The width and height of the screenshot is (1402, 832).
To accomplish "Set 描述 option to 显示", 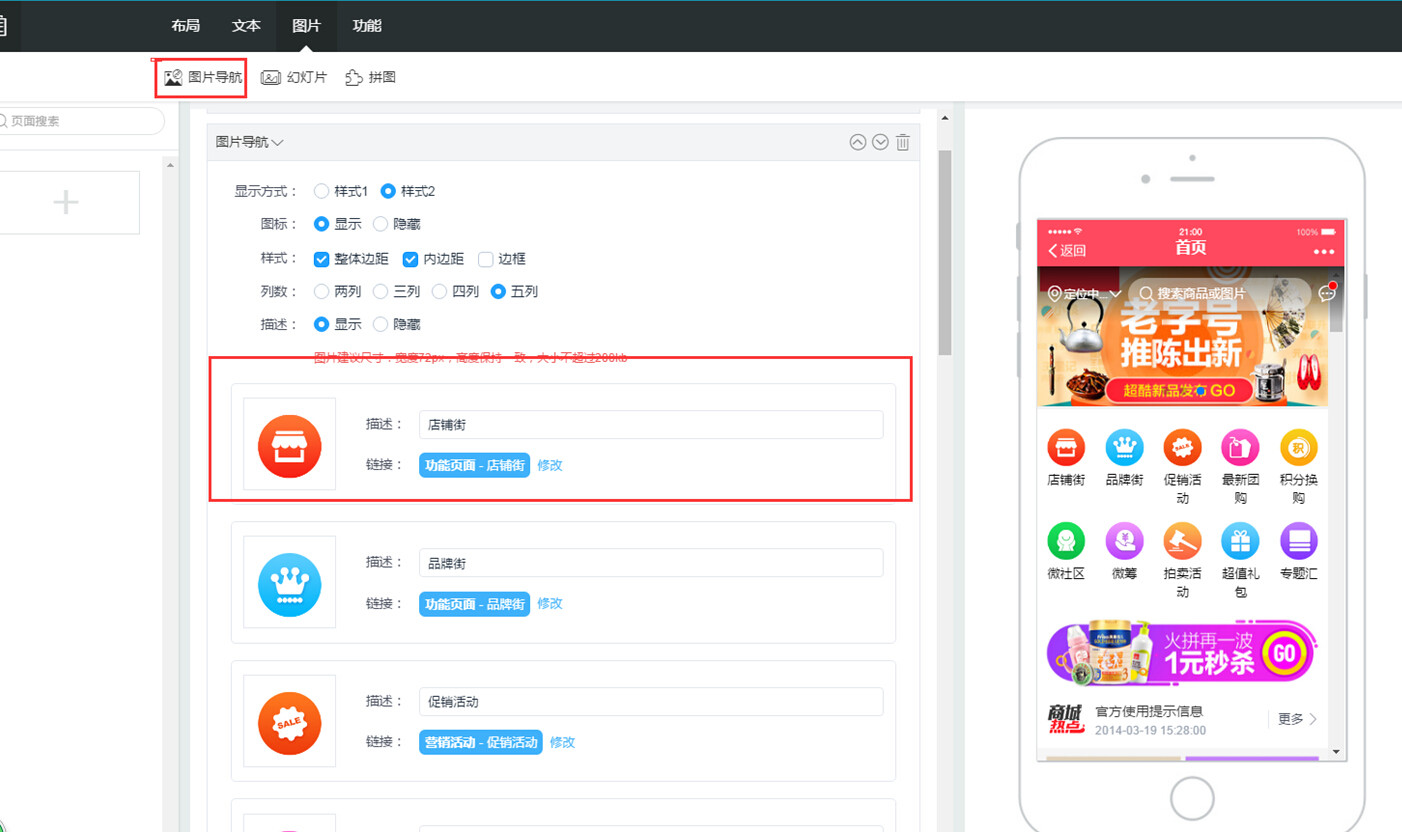I will click(x=338, y=324).
